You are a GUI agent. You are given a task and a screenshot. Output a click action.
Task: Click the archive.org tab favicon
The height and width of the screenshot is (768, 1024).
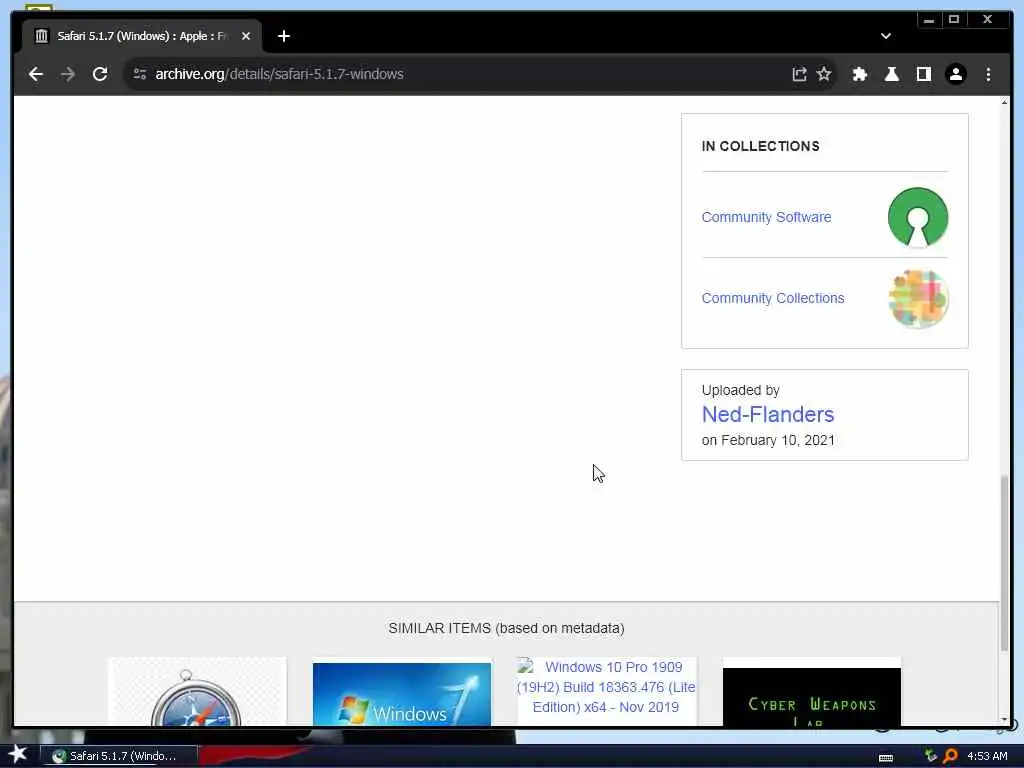42,36
